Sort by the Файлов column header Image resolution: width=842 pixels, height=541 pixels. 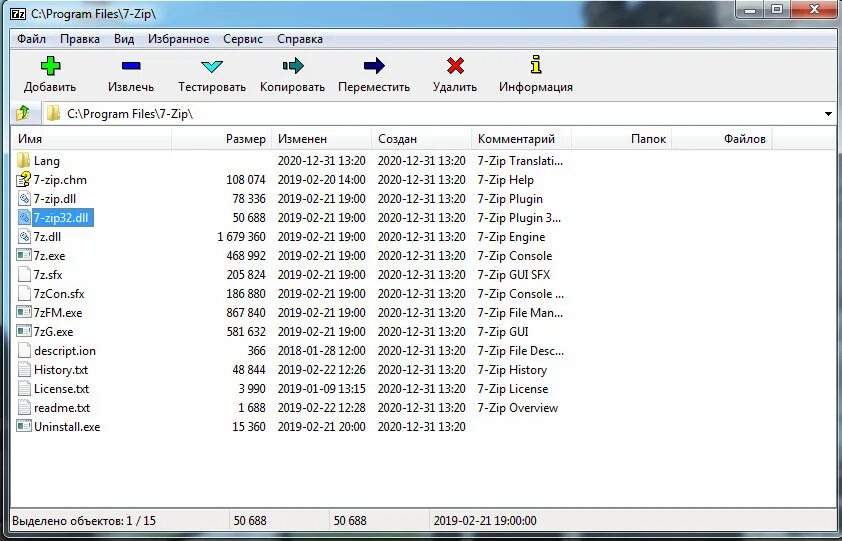point(721,139)
